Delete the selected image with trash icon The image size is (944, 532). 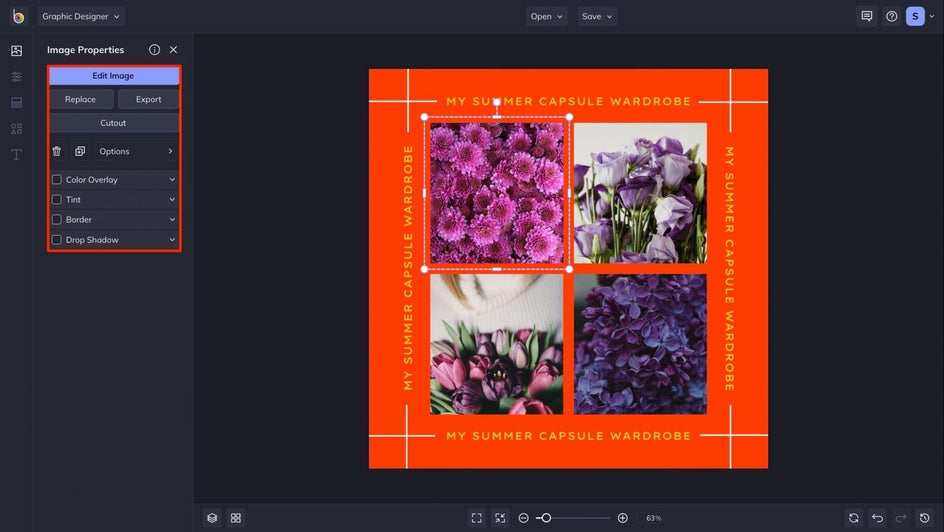[57, 151]
